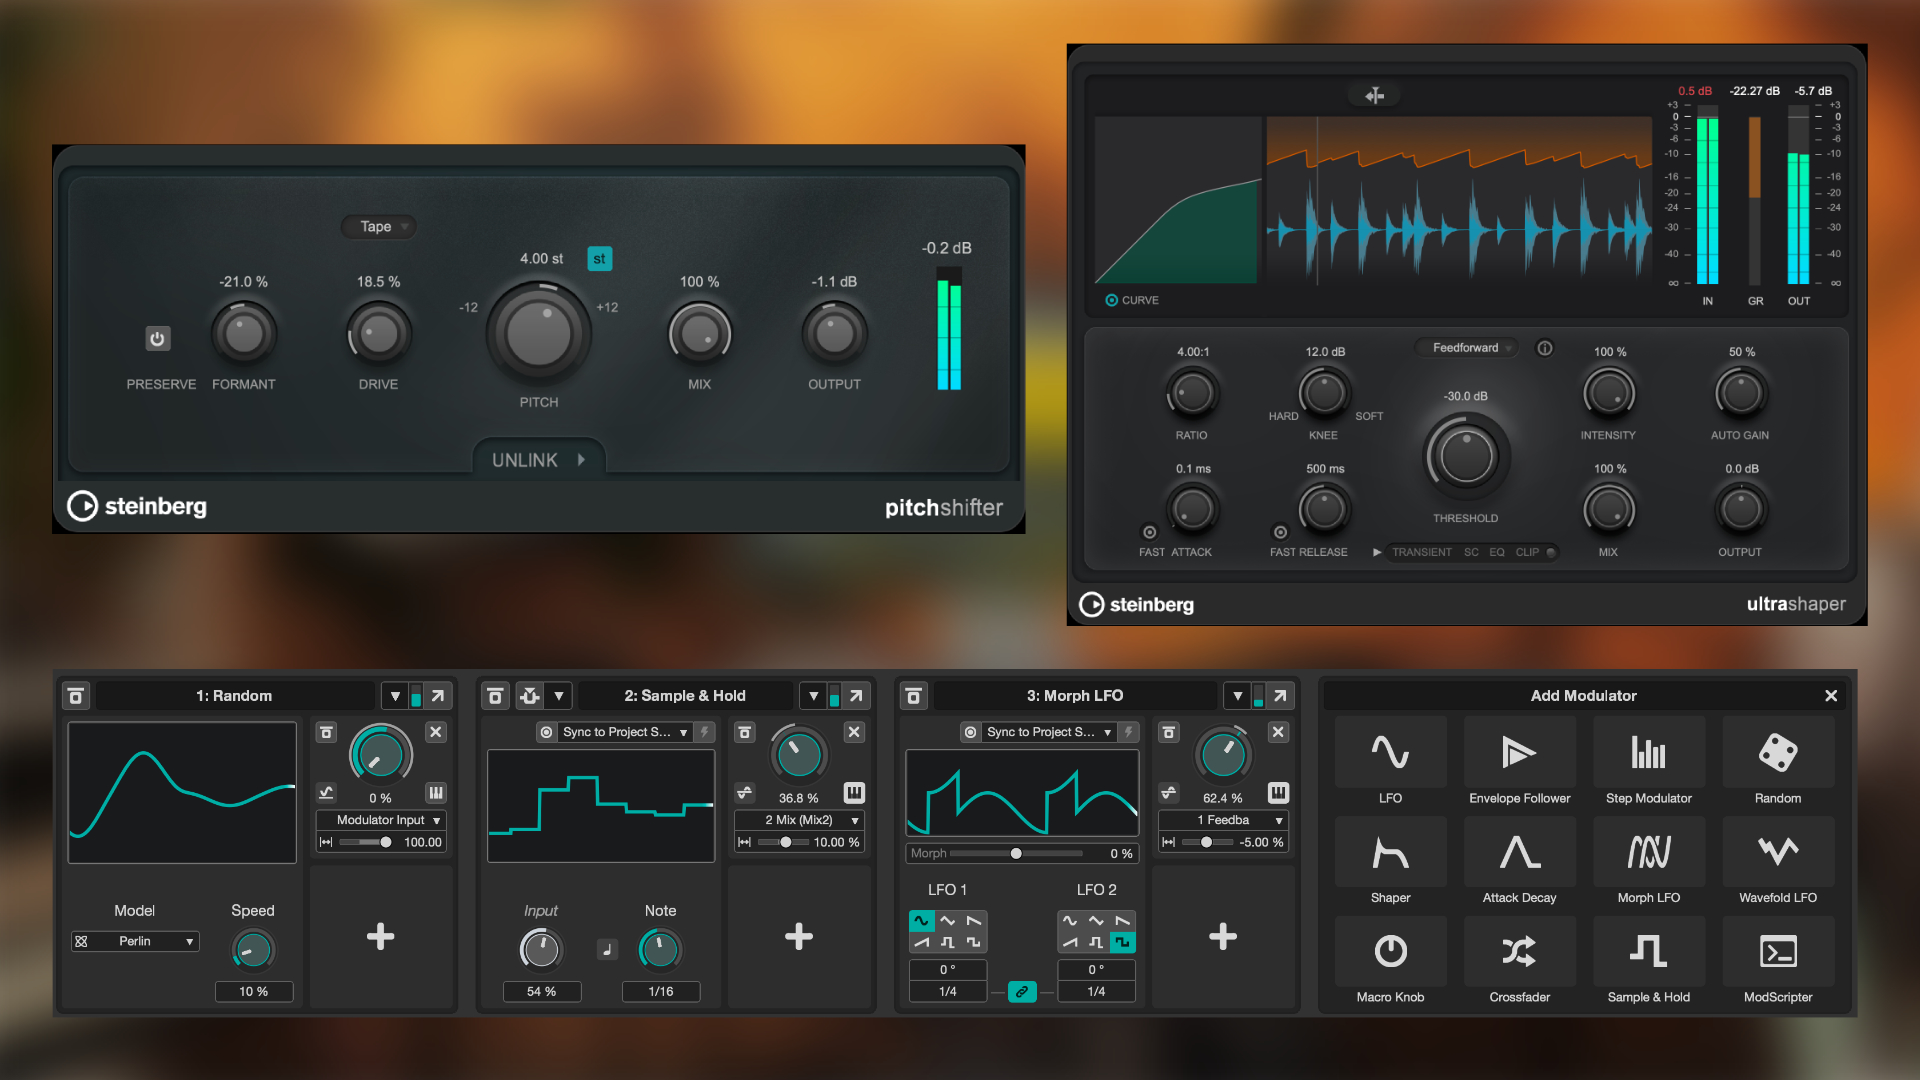Open the Tape mode dropdown on pitchshifter

(378, 227)
